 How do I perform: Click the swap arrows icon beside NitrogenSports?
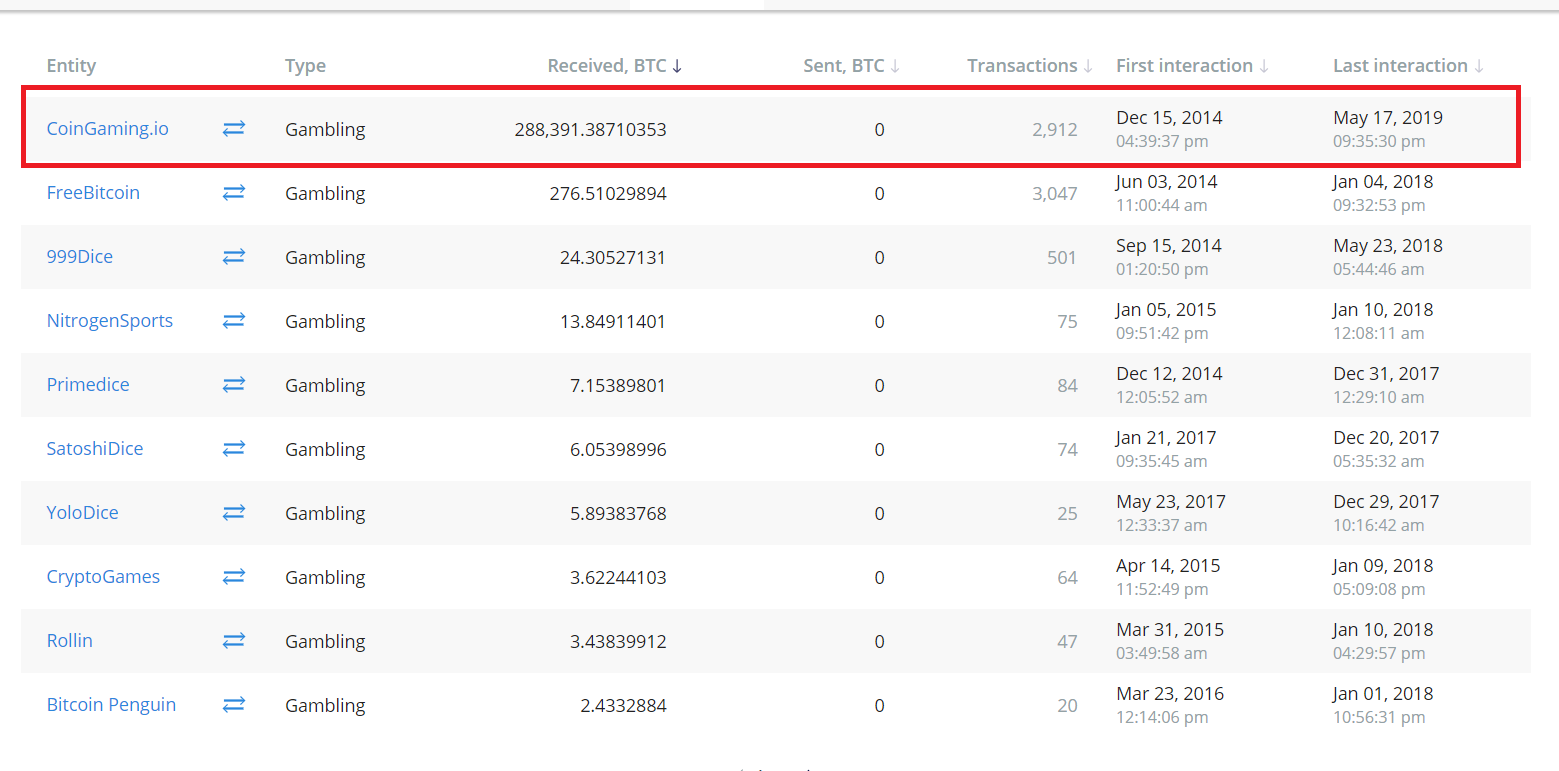click(x=234, y=321)
